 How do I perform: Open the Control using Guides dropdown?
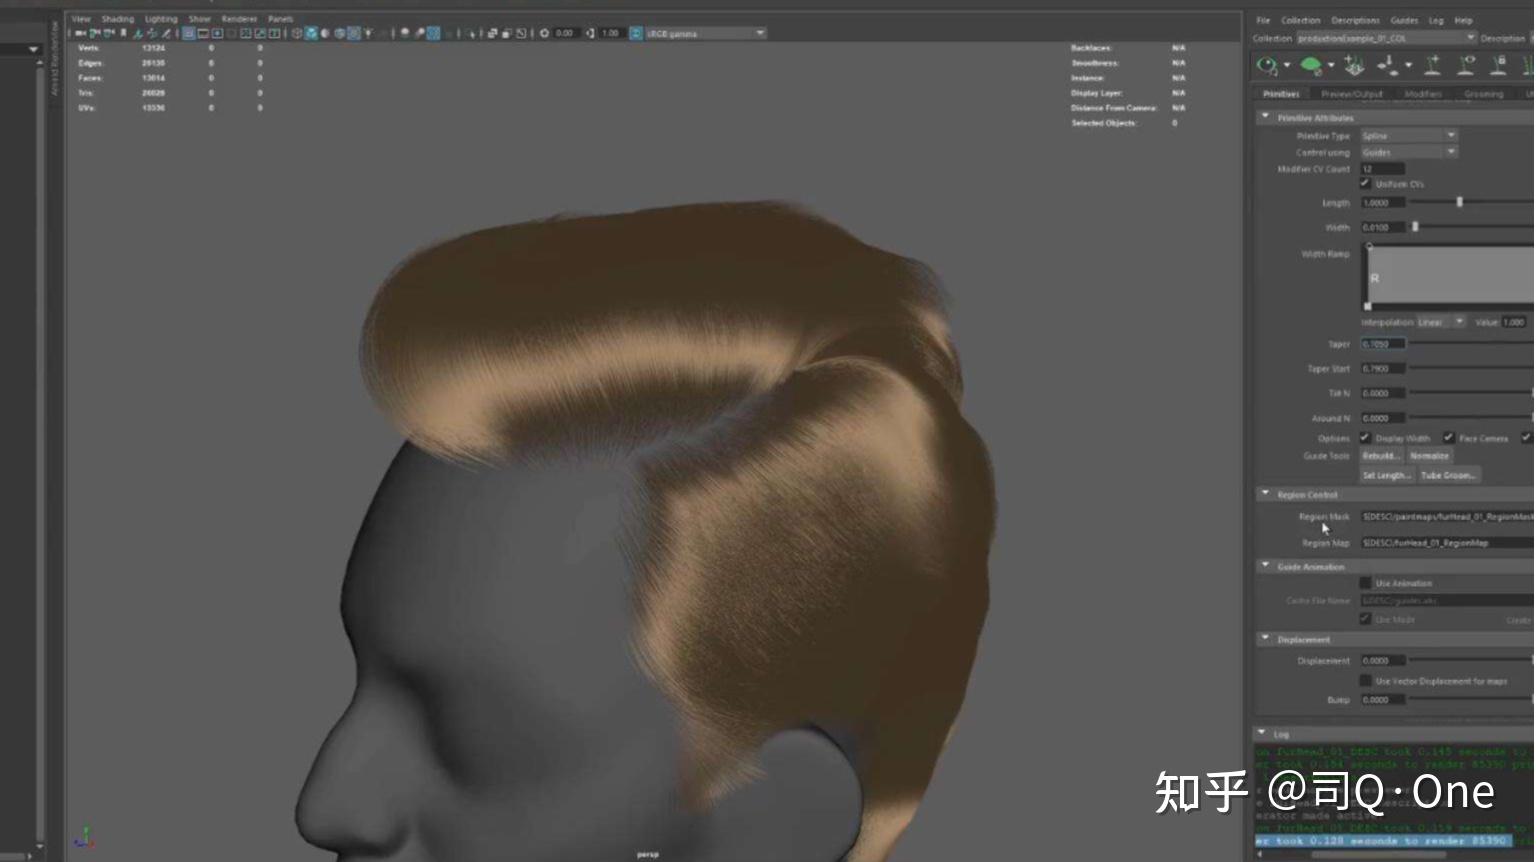pyautogui.click(x=1408, y=152)
